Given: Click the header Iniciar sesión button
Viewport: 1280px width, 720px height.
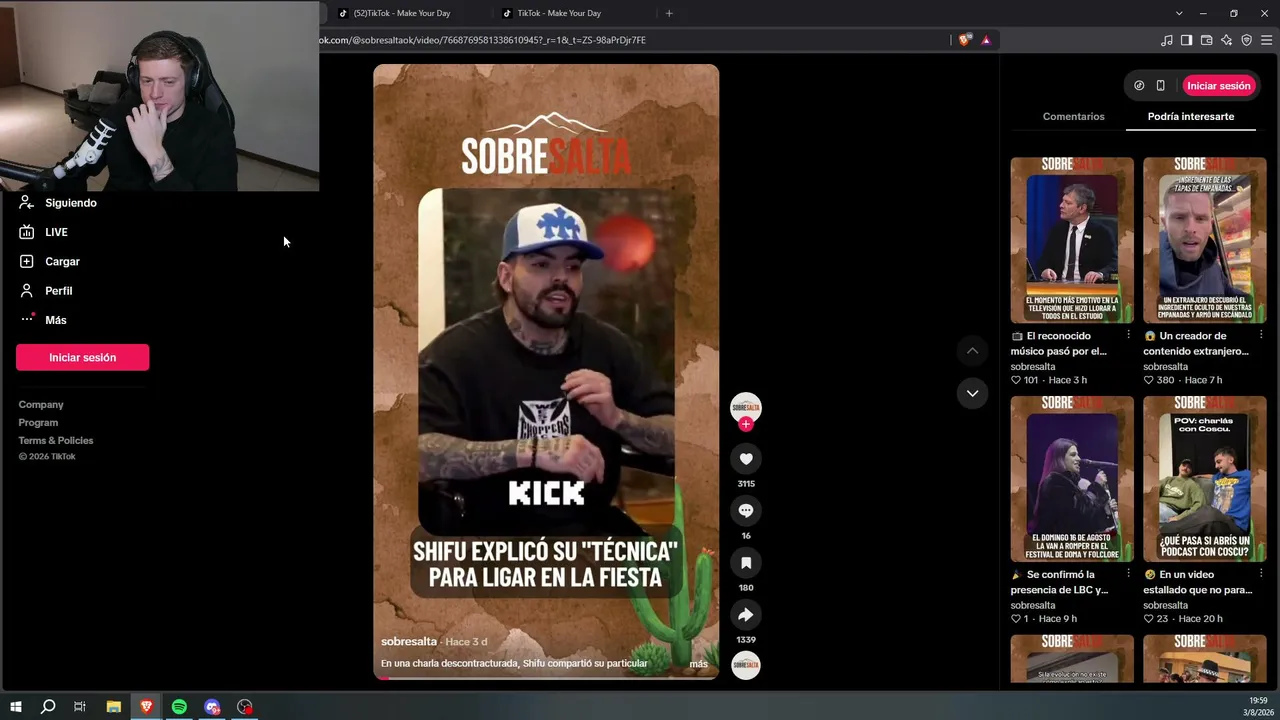Looking at the screenshot, I should pos(1219,86).
